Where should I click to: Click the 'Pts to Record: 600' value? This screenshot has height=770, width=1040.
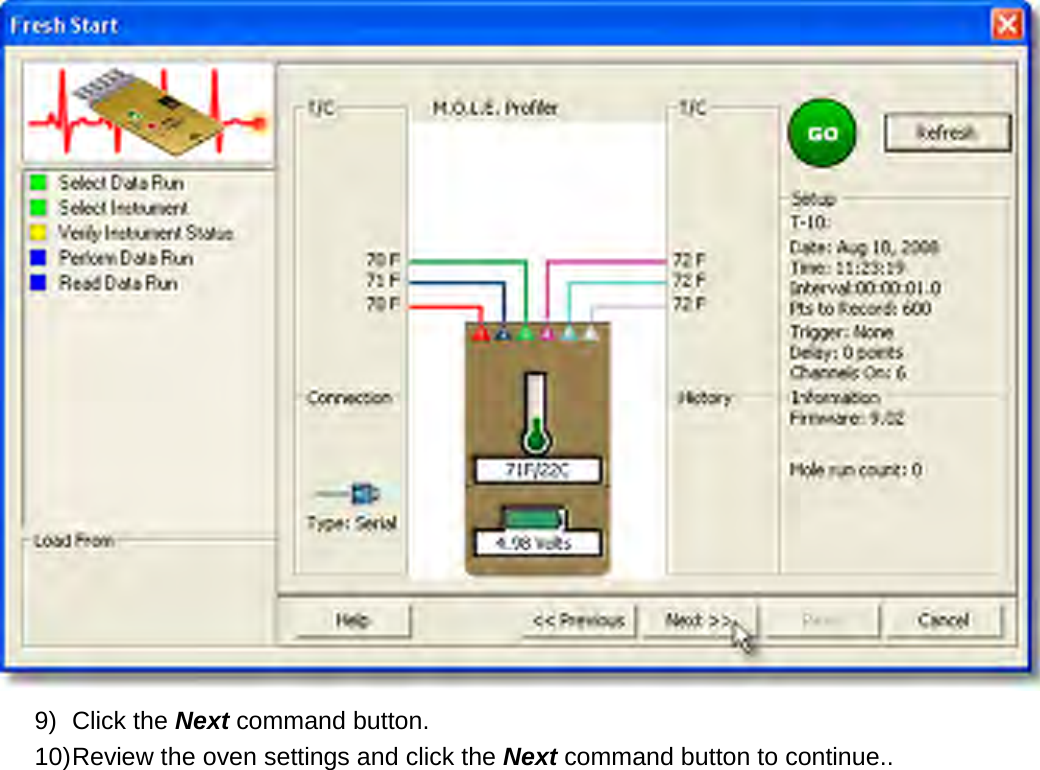[x=860, y=308]
